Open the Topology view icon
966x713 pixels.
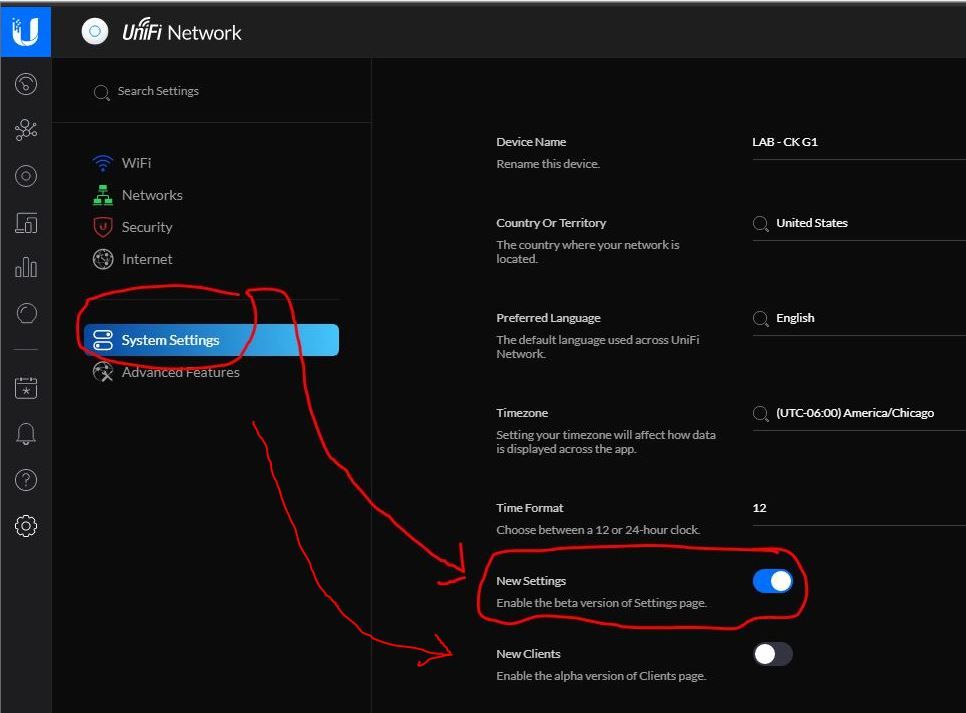[26, 130]
